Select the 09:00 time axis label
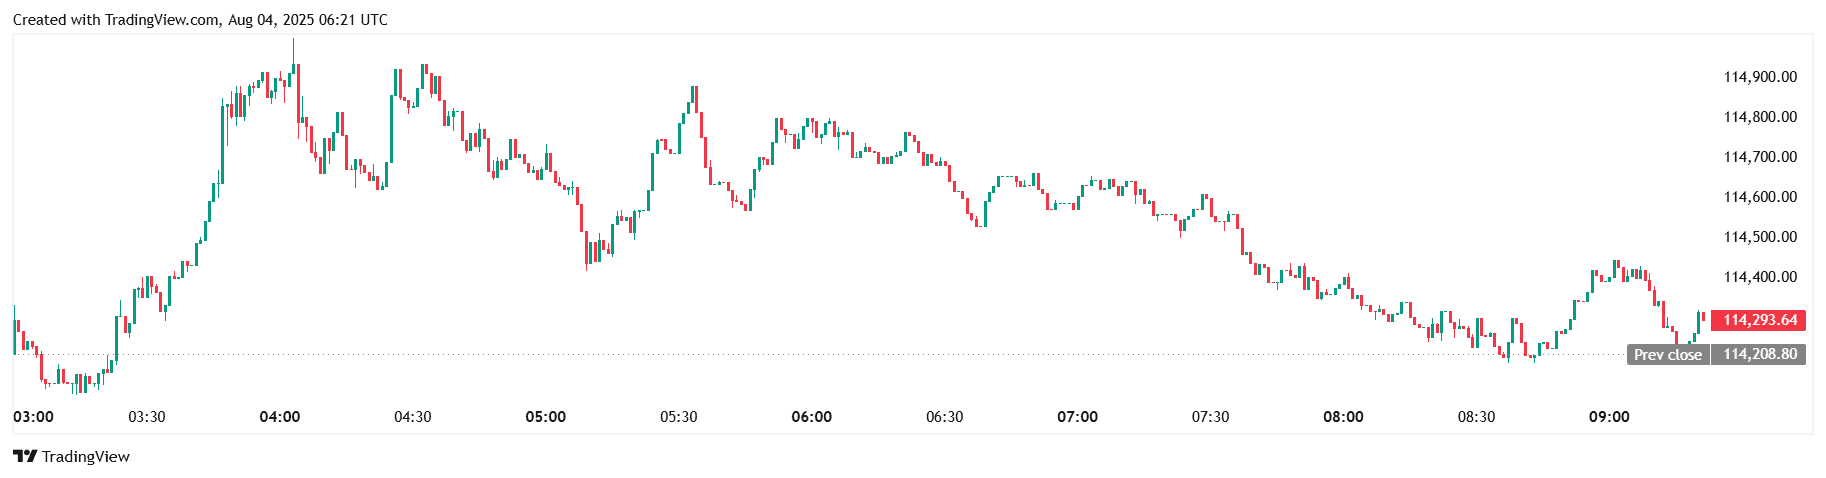Viewport: 1826px width, 478px height. [x=1609, y=417]
